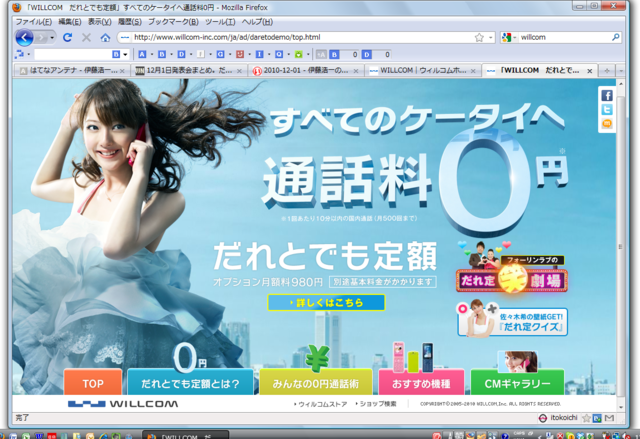Open dropdown next to the green toolbar icon
640x439 pixels.
[x=308, y=54]
